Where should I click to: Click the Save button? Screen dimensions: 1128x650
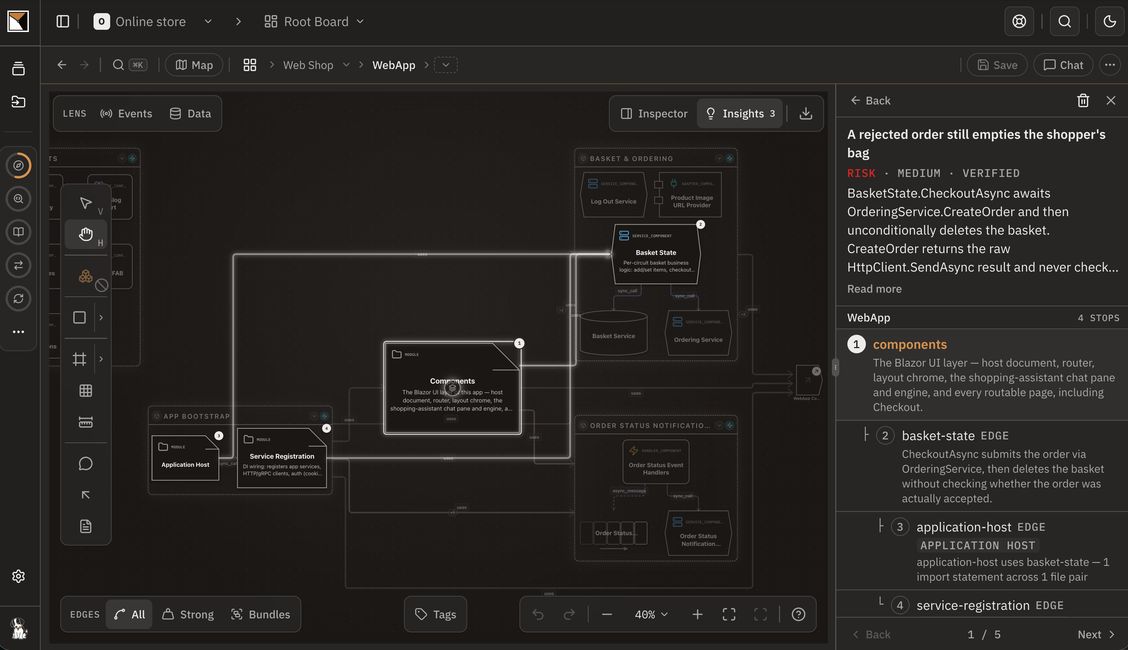(997, 65)
